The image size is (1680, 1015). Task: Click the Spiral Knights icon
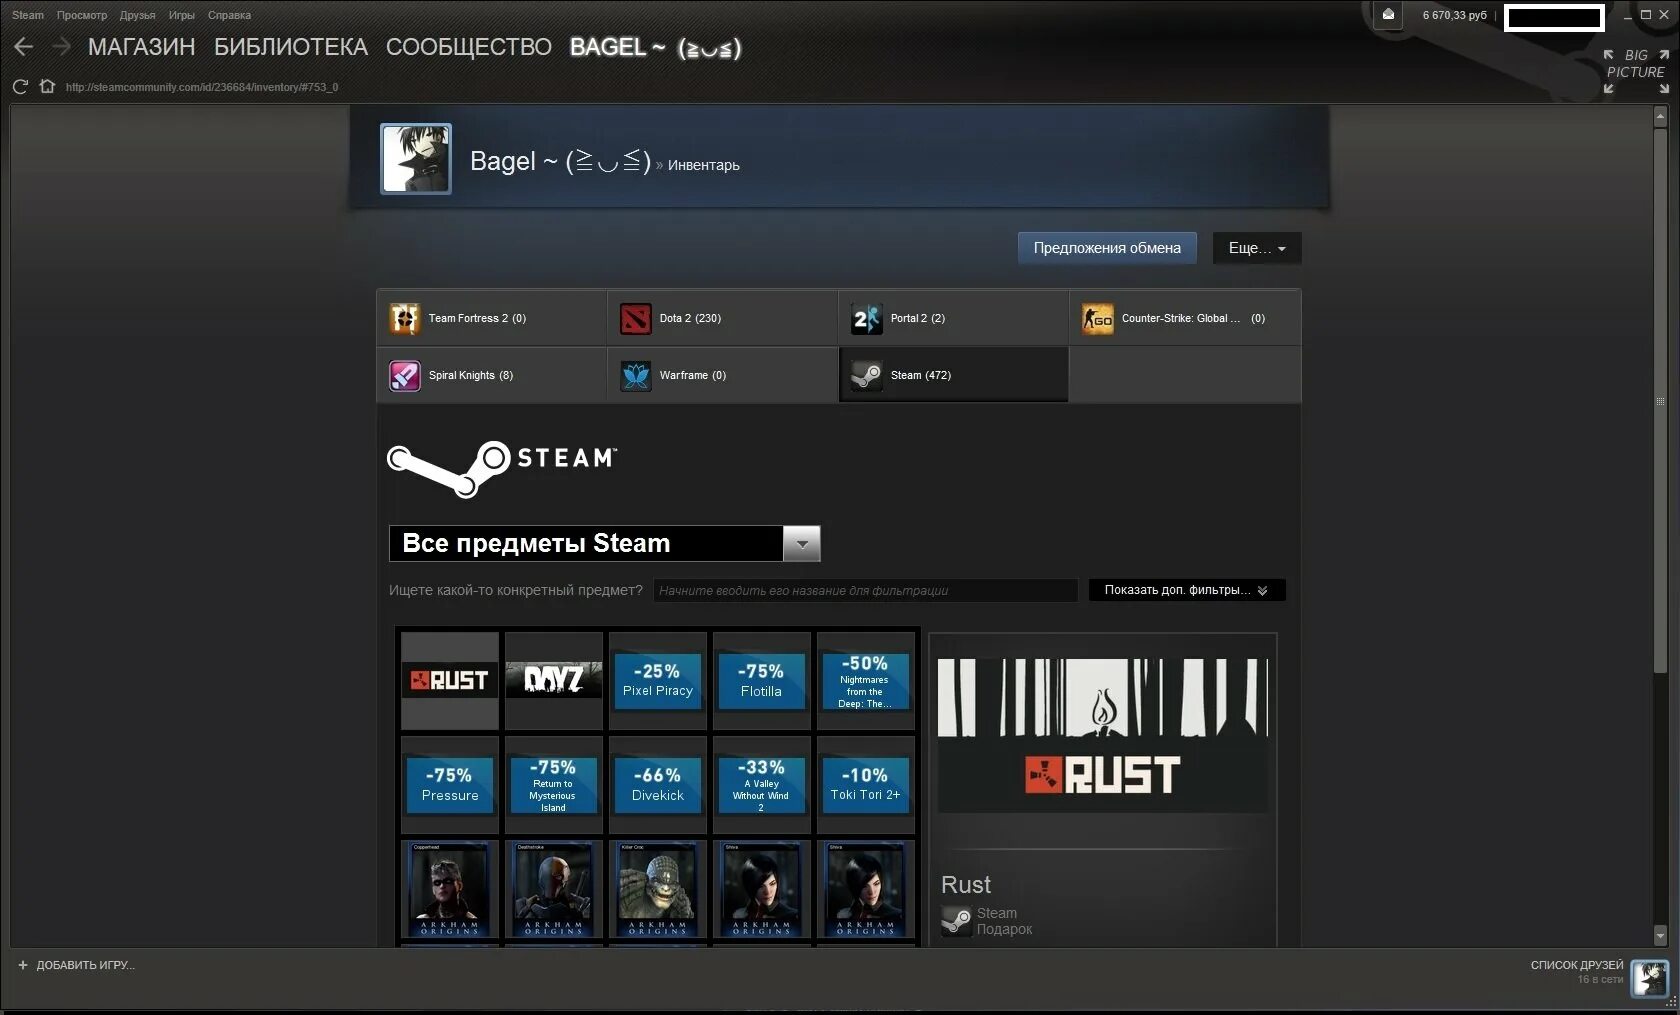(405, 375)
